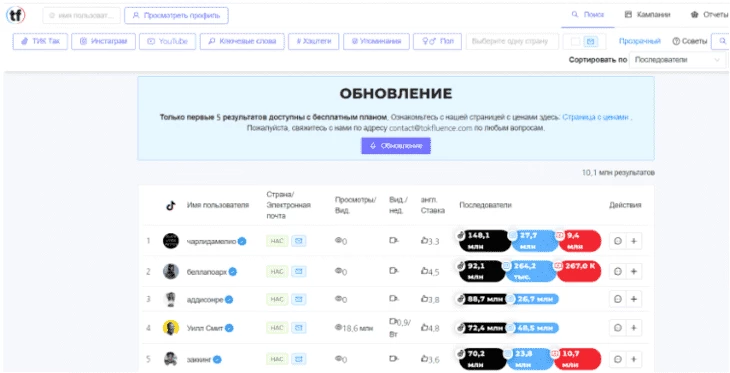
Task: Open the Выберите одну страну country dropdown
Action: (512, 41)
